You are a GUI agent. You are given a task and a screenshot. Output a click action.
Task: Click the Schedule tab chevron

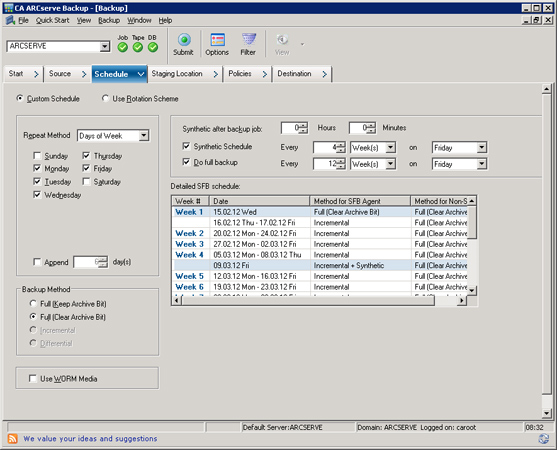tap(141, 74)
